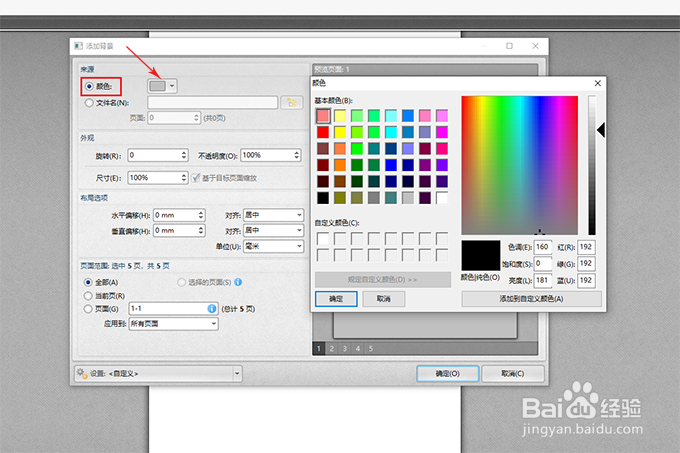Toggle 基于目标页面缩放 checkbox
Viewport: 680px width, 453px height.
point(196,178)
